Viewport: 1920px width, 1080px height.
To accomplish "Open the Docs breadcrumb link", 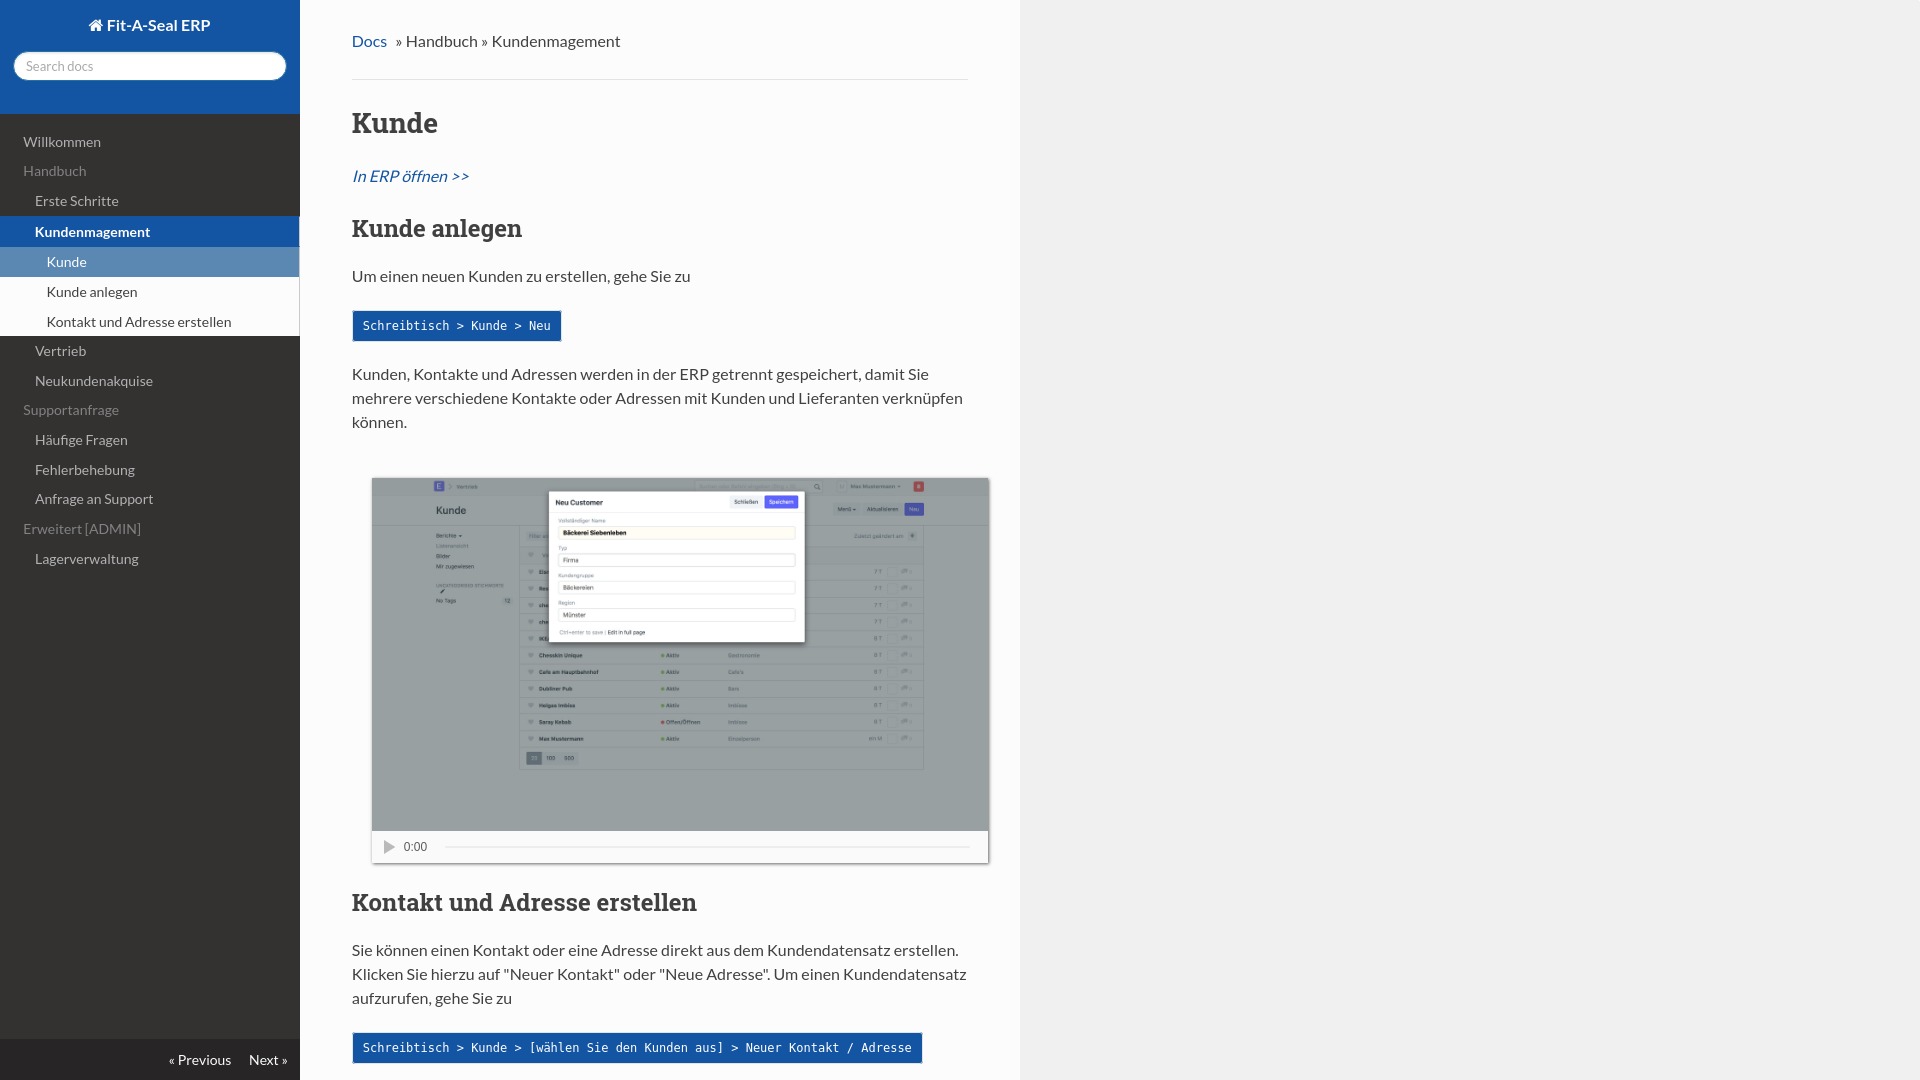I will click(369, 41).
